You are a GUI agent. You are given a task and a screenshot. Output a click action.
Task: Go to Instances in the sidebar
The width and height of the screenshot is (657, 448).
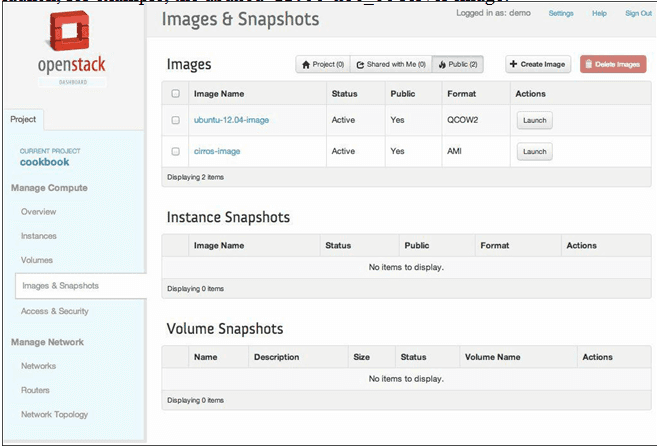tap(39, 236)
